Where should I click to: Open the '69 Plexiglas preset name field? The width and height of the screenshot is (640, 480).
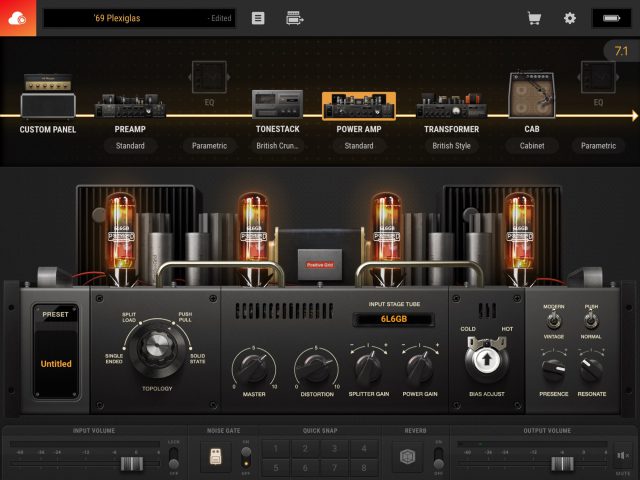(139, 18)
